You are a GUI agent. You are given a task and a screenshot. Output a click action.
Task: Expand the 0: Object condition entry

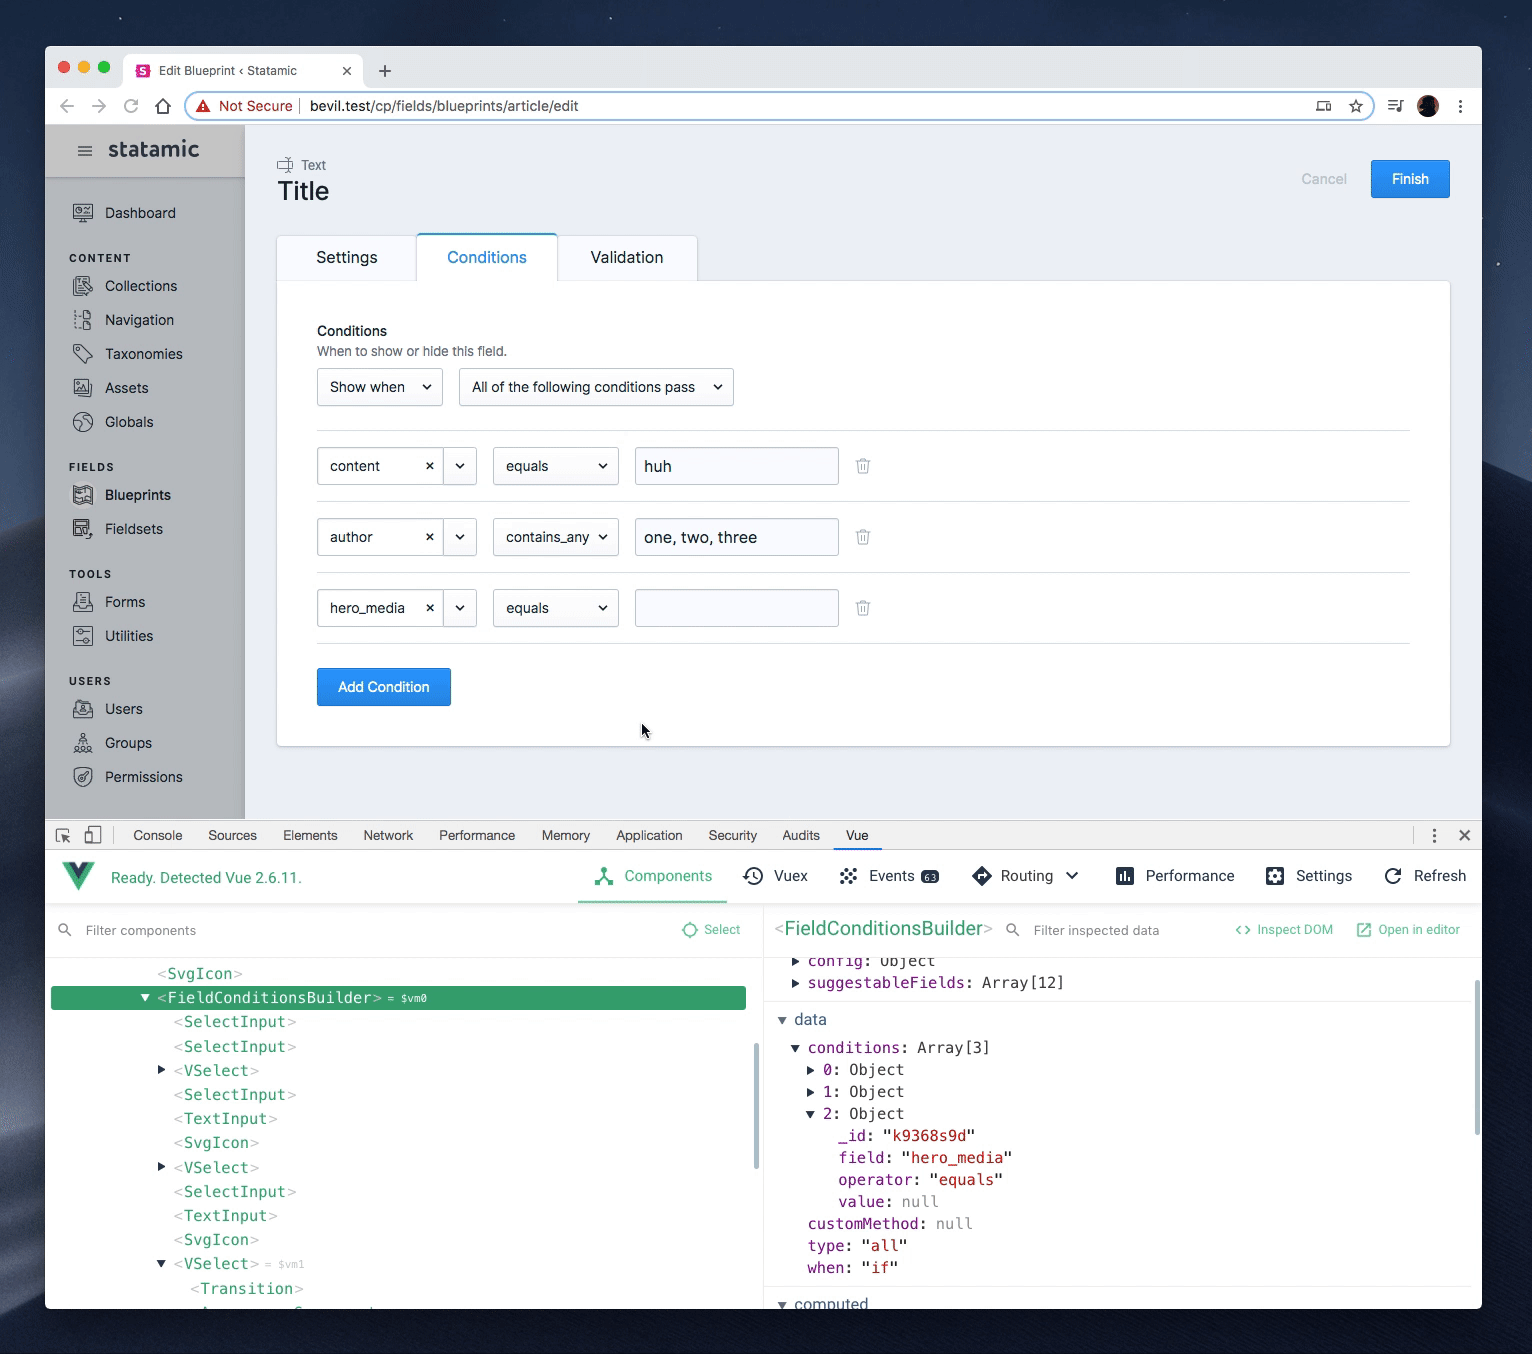(811, 1070)
